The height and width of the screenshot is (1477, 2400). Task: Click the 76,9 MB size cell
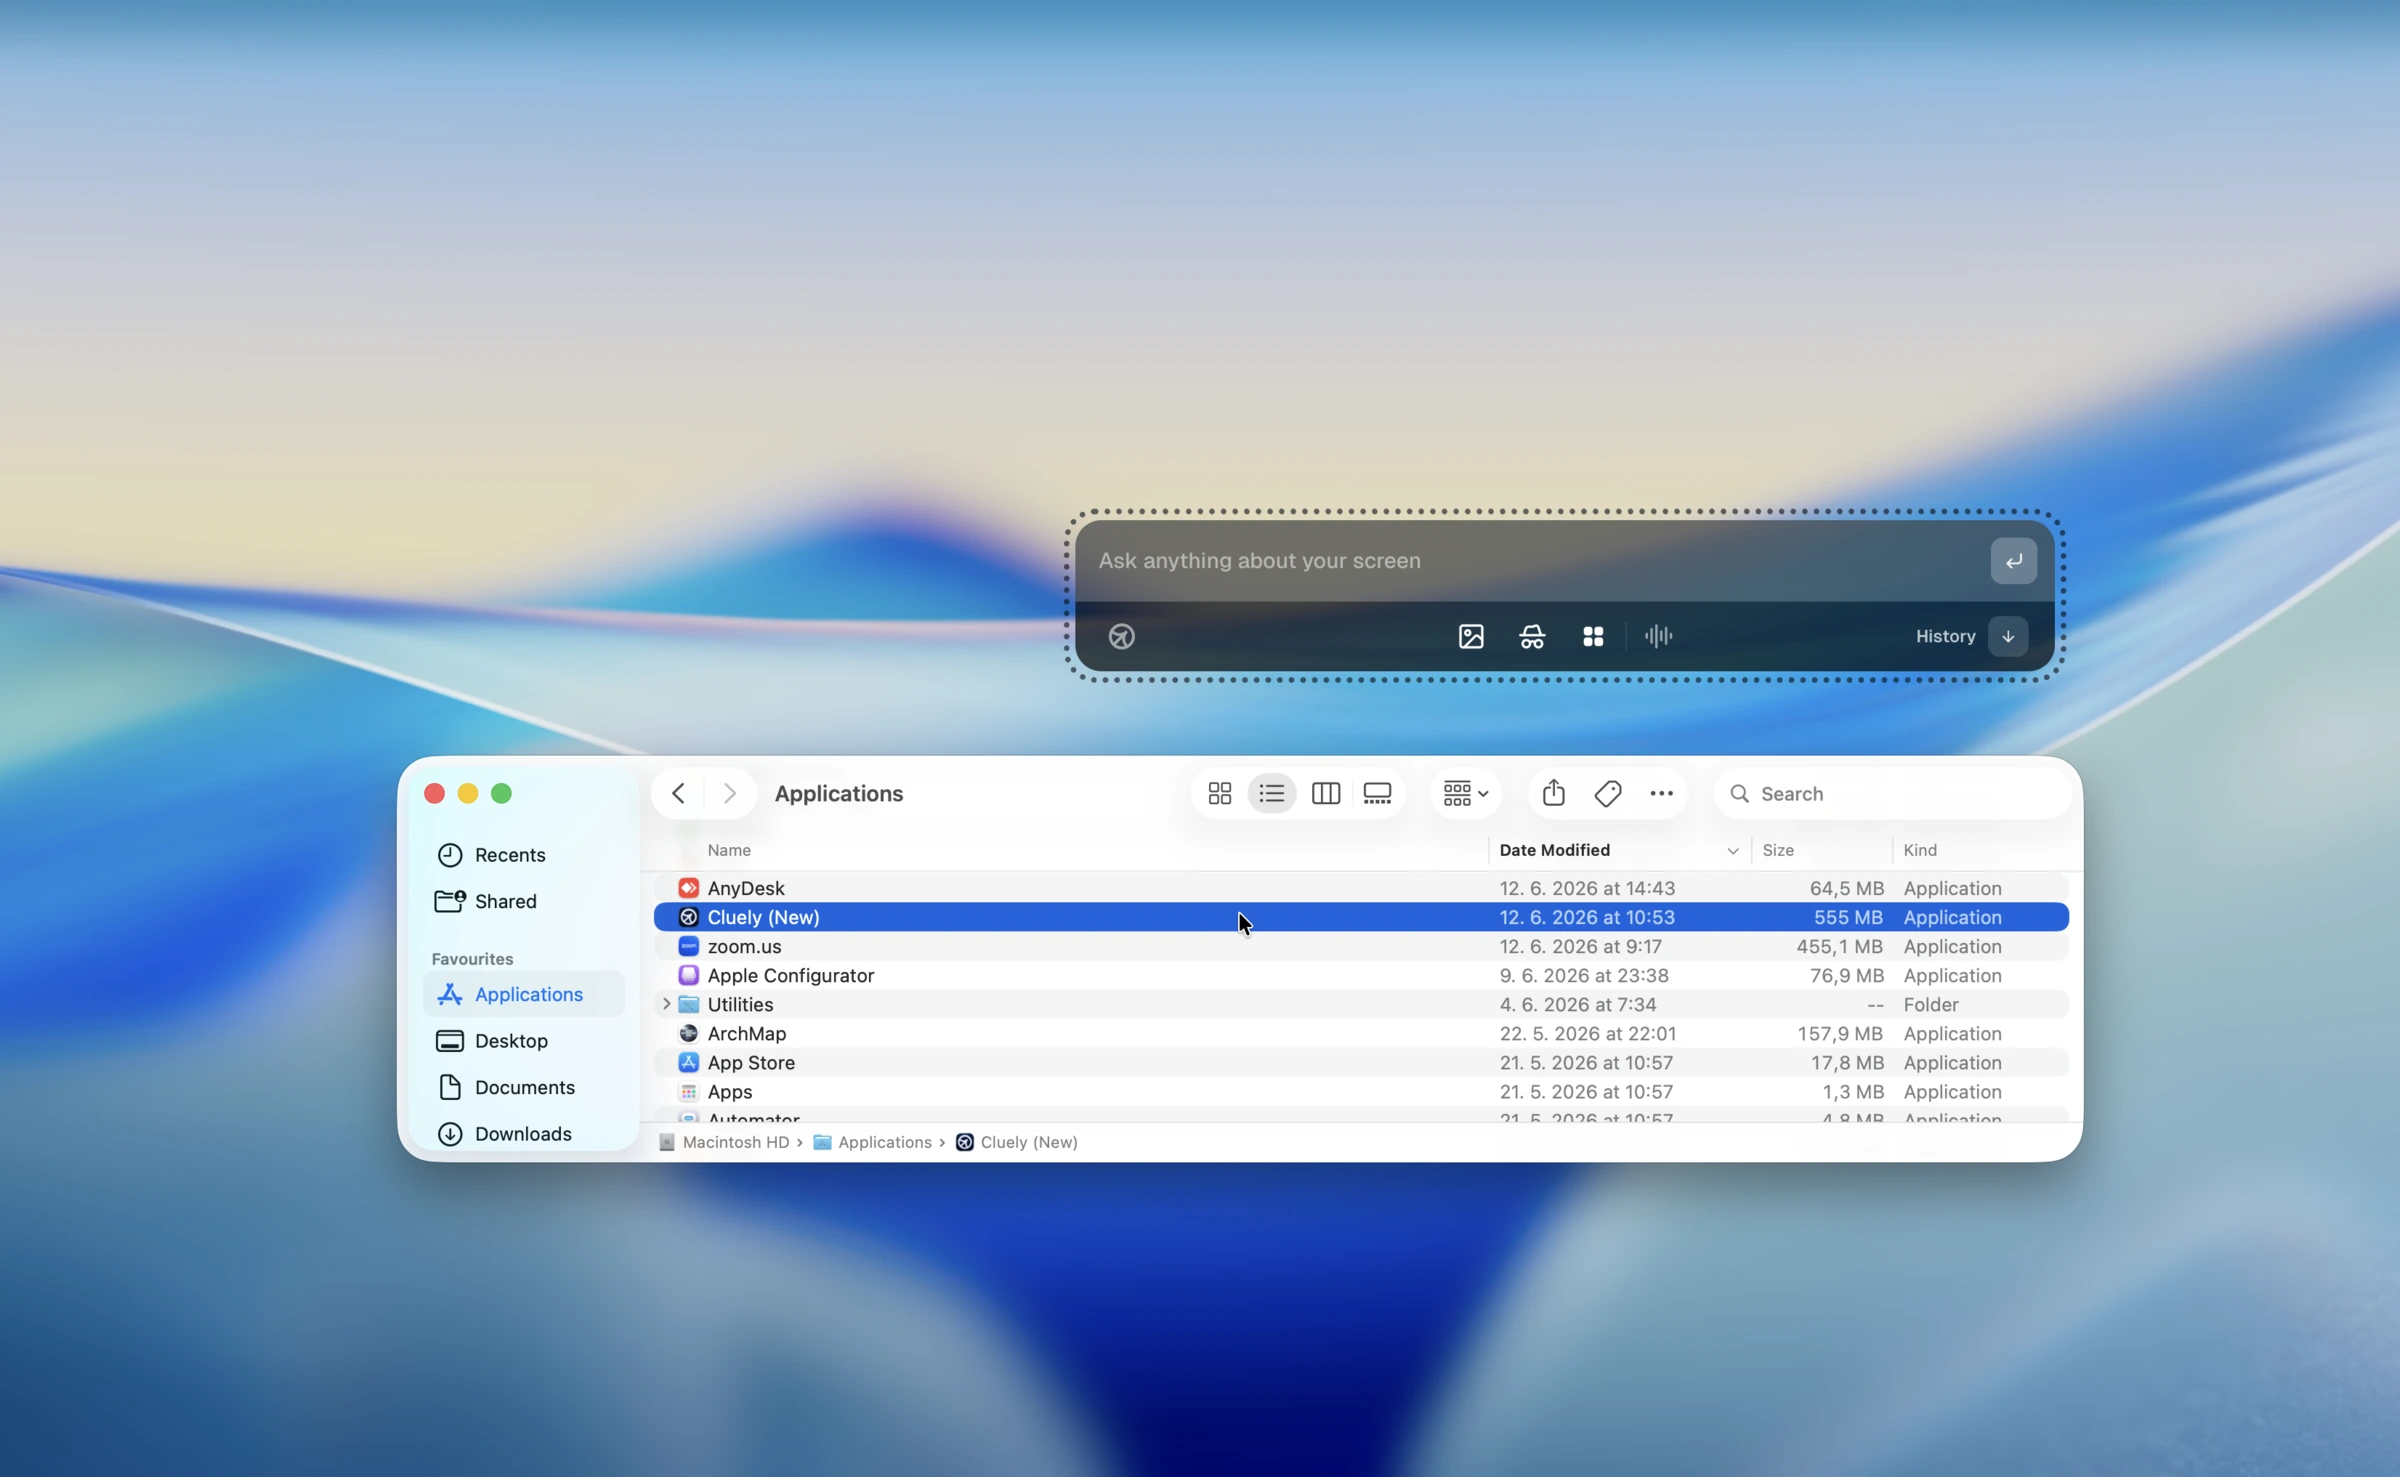pyautogui.click(x=1846, y=975)
